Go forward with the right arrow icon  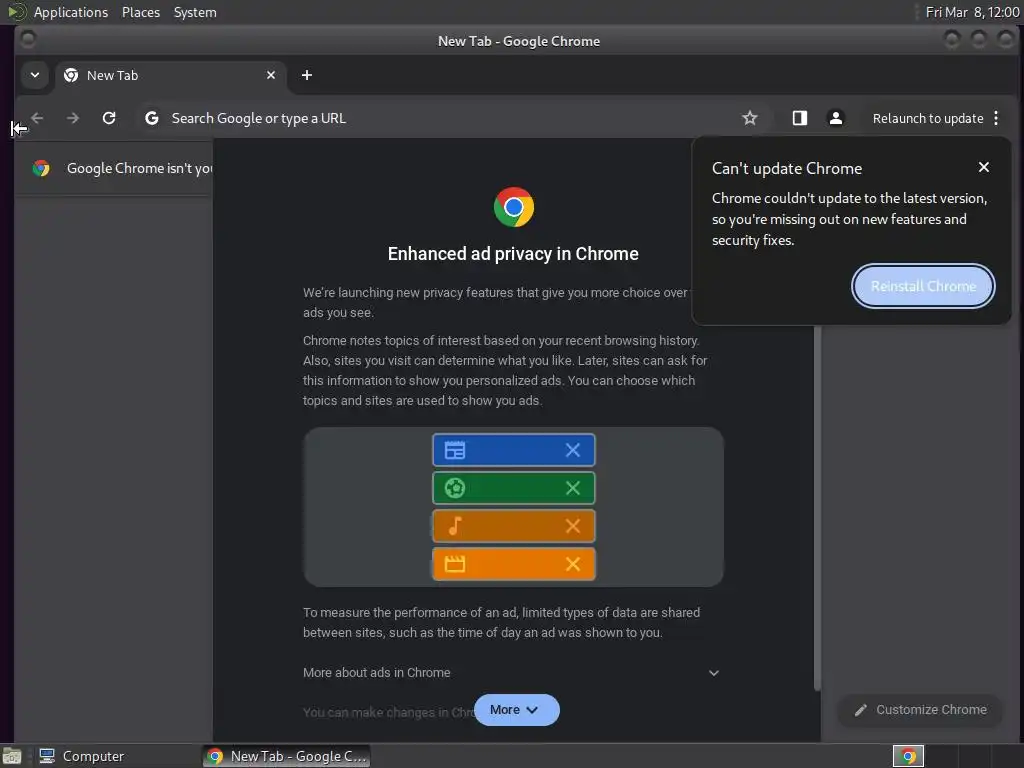point(73,118)
